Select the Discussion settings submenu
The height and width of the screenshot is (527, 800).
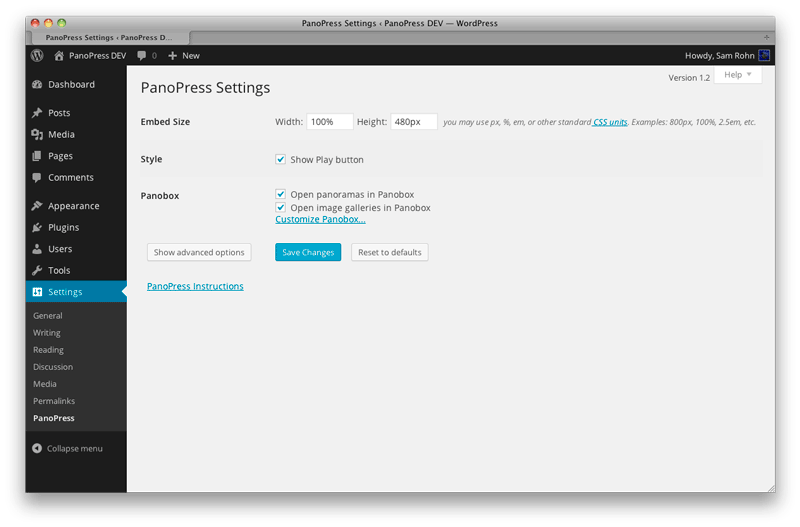pos(53,367)
